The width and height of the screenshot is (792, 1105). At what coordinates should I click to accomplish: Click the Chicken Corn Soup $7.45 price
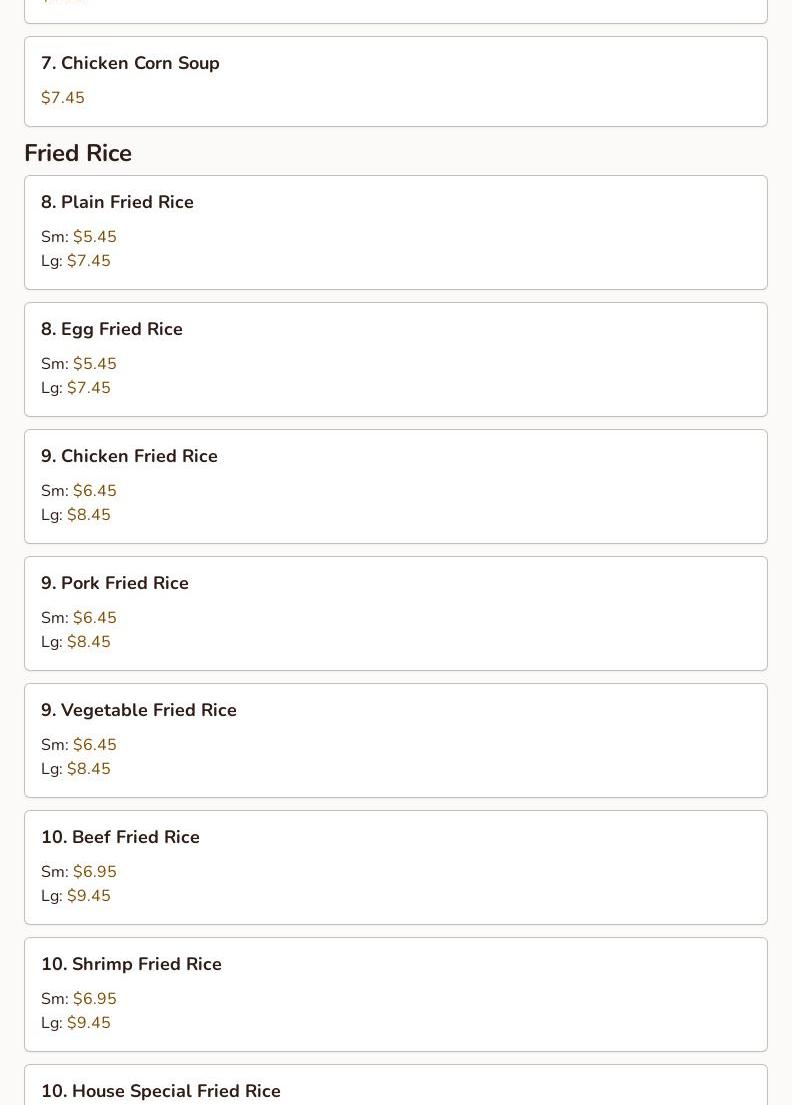coord(63,98)
